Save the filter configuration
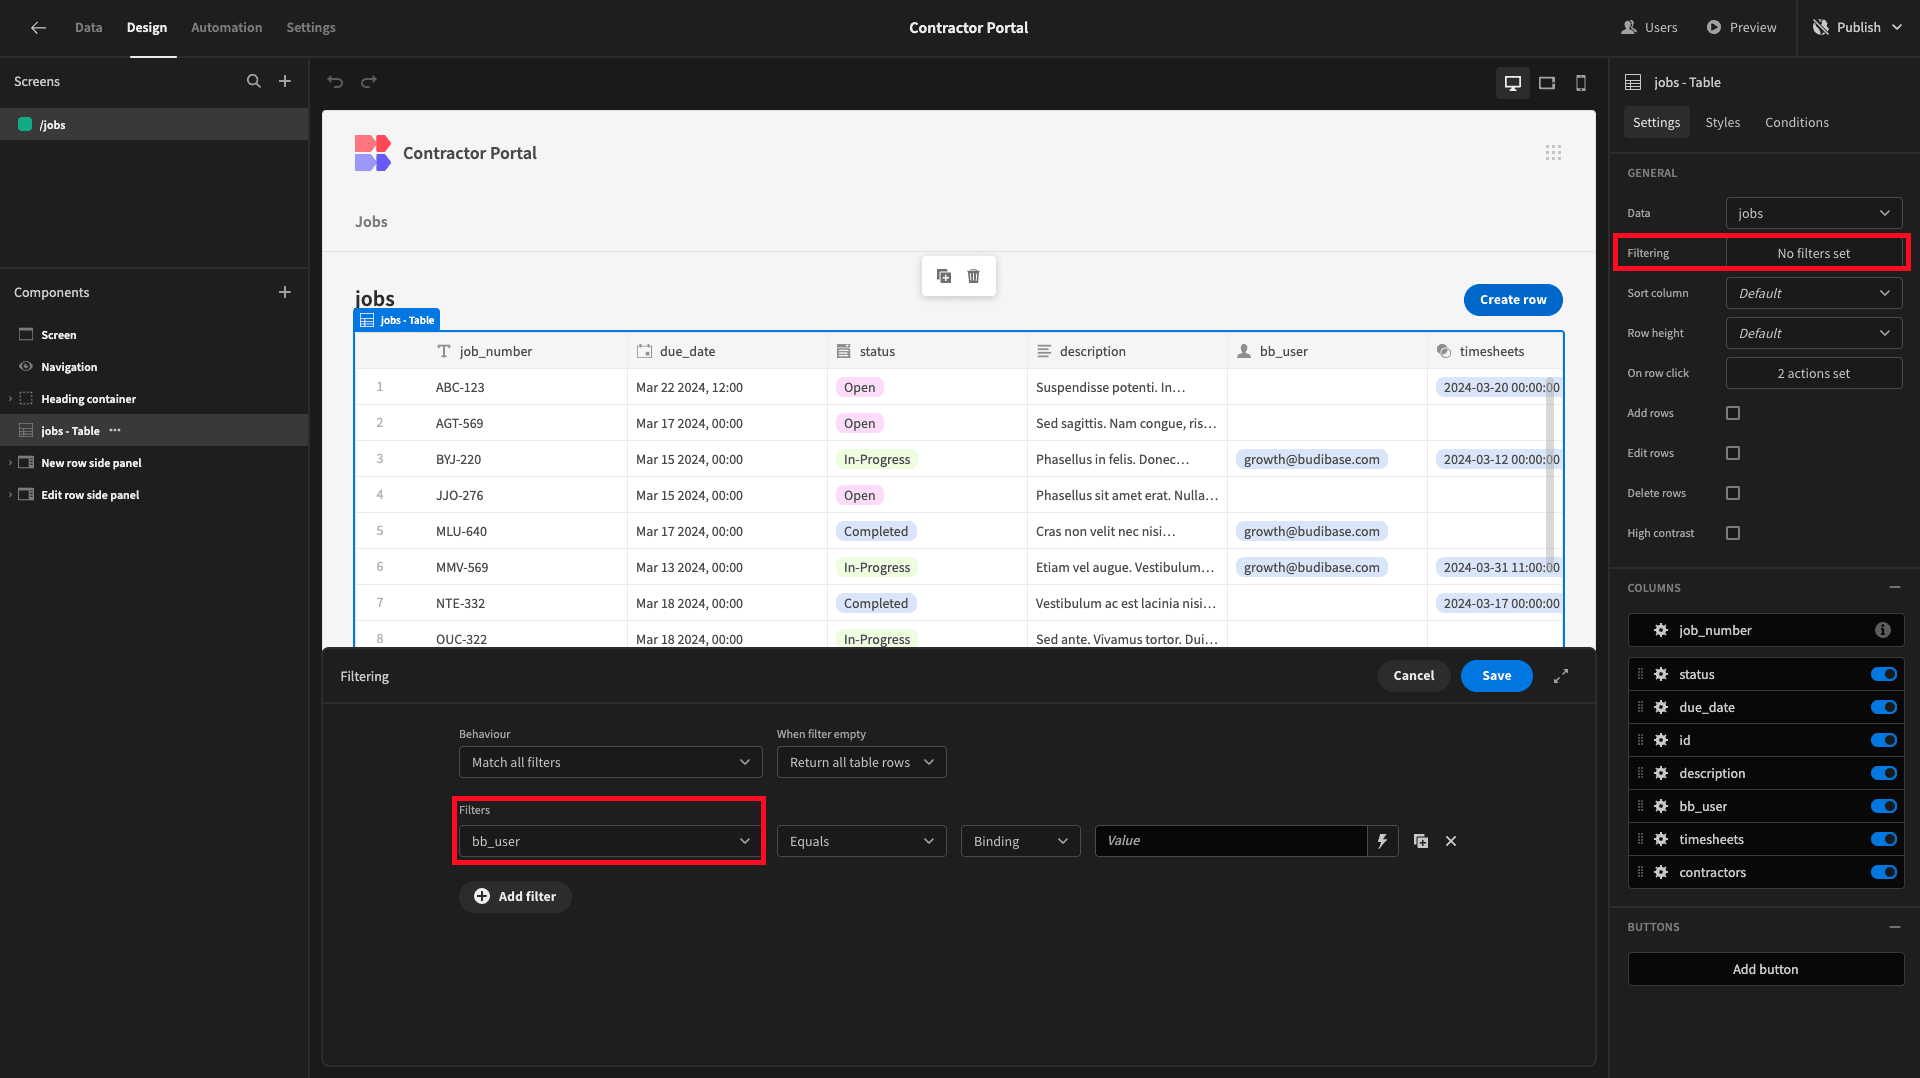1920x1078 pixels. coord(1496,676)
